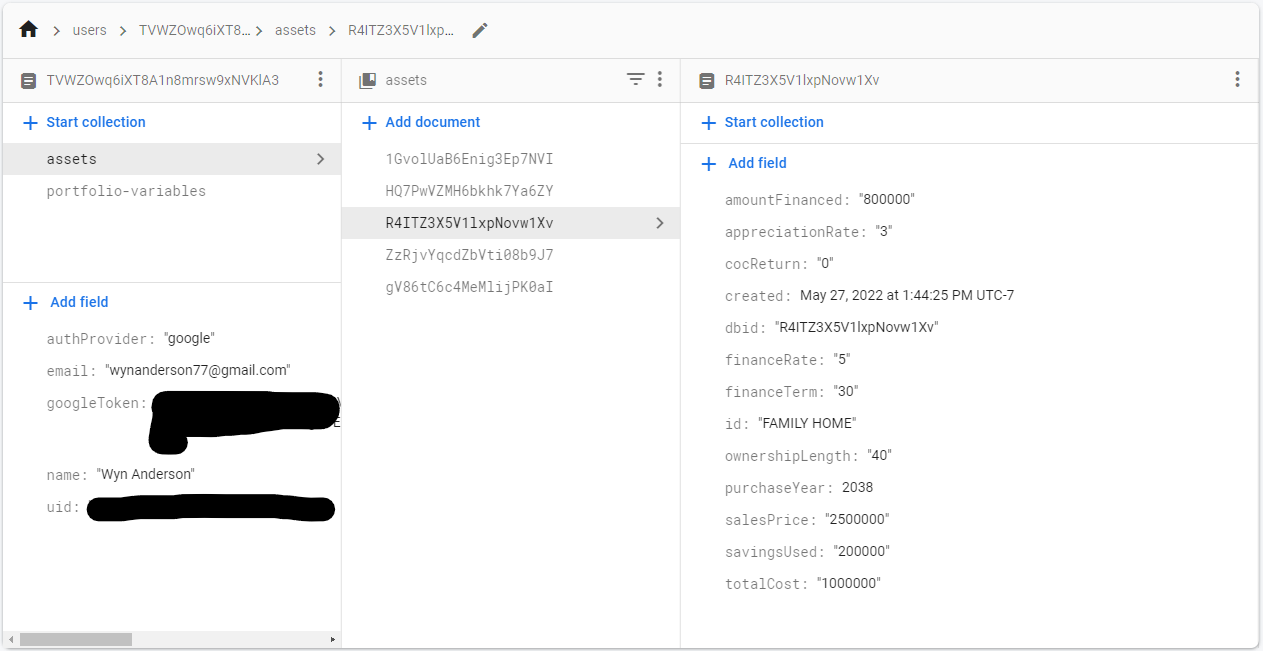1263x651 pixels.
Task: Click the id field "FAMILY HOME"
Action: 790,424
